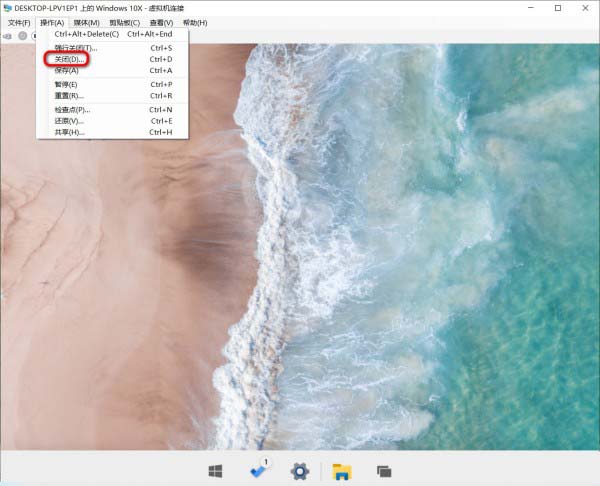
Task: Open the checkmark To Do app with badge
Action: pos(259,469)
